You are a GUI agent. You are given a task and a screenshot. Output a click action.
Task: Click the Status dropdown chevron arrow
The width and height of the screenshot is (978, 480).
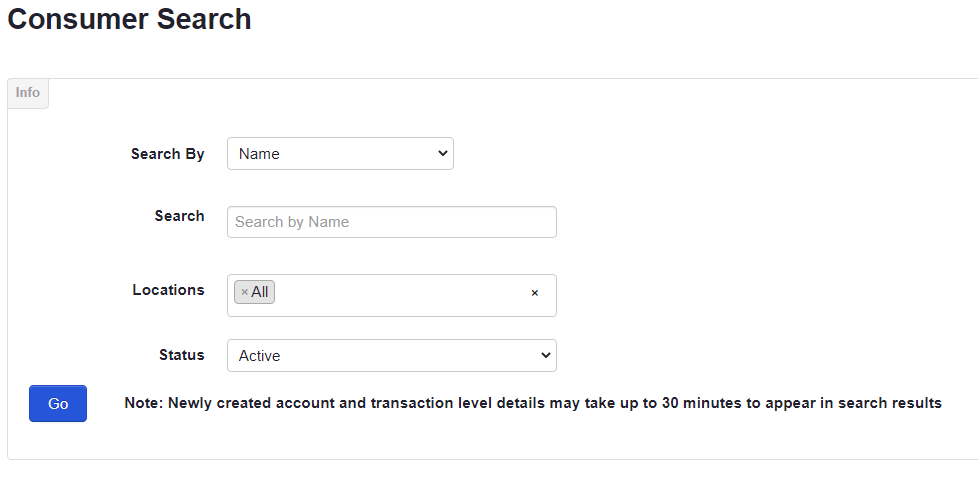tap(545, 356)
